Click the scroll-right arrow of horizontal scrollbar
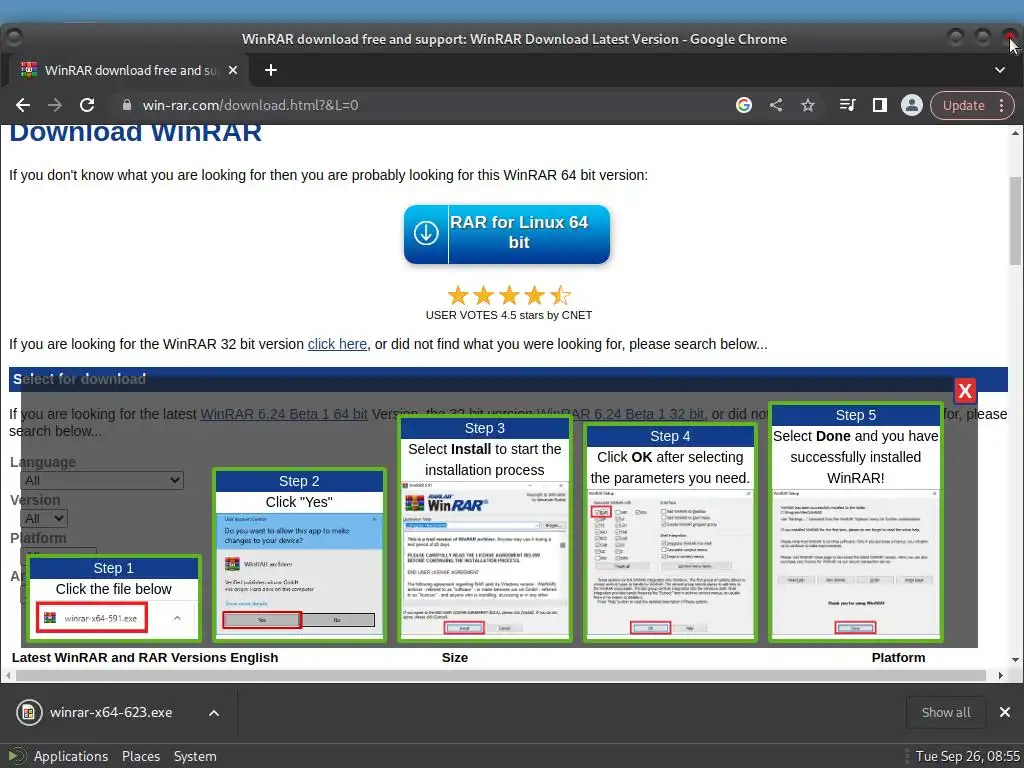This screenshot has height=768, width=1024. (x=1000, y=675)
